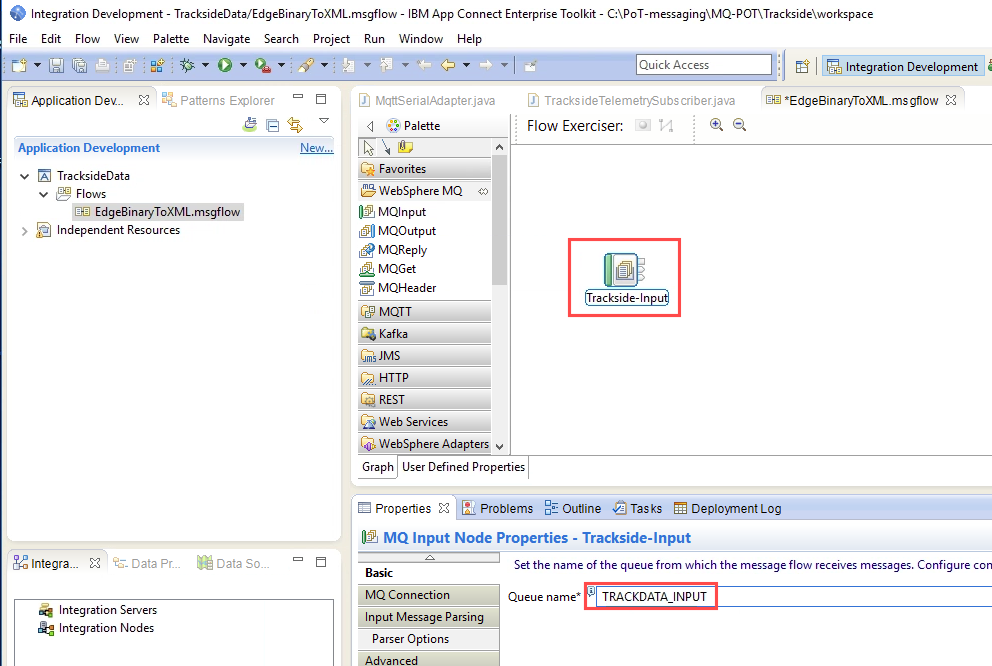Select the Comment note tool in Palette

(x=405, y=147)
